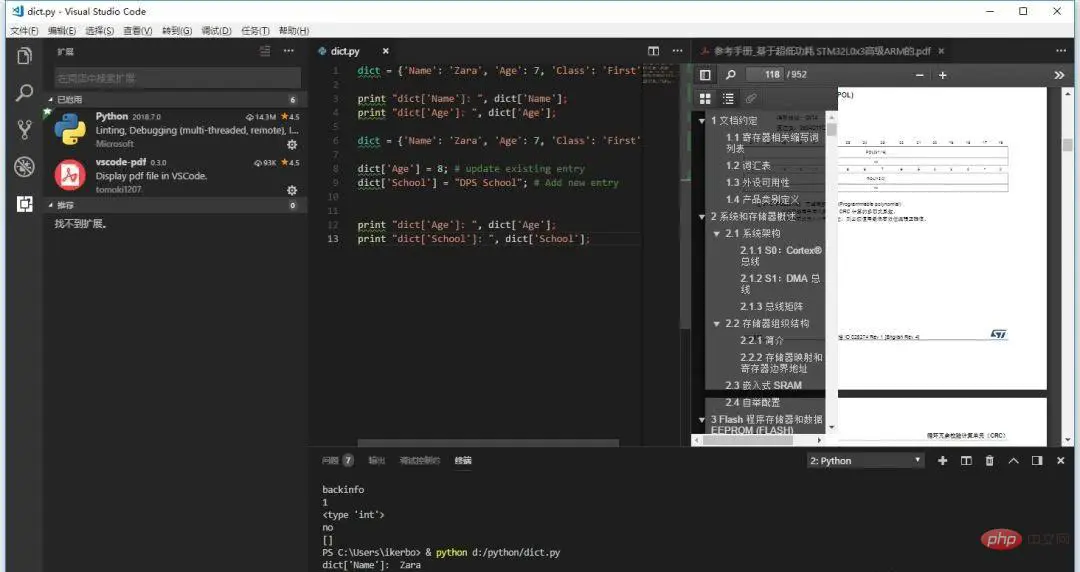Add a new terminal with plus icon
This screenshot has width=1080, height=572.
(942, 461)
